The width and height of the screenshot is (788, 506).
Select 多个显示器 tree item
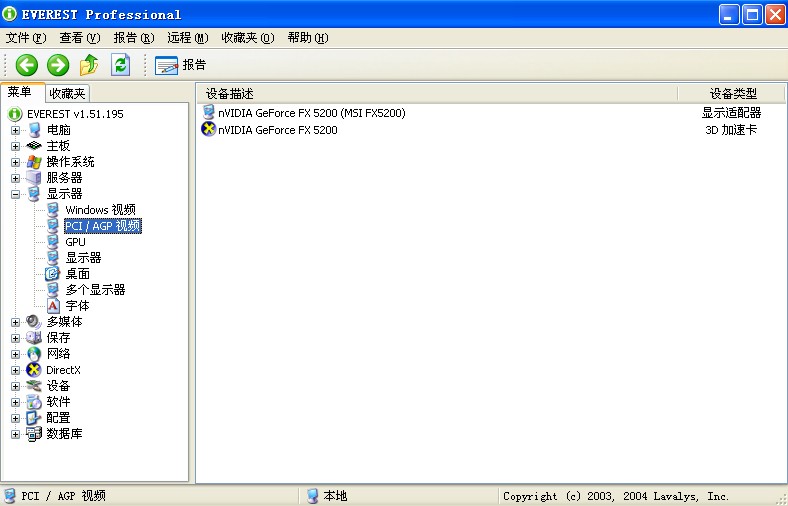tap(95, 290)
